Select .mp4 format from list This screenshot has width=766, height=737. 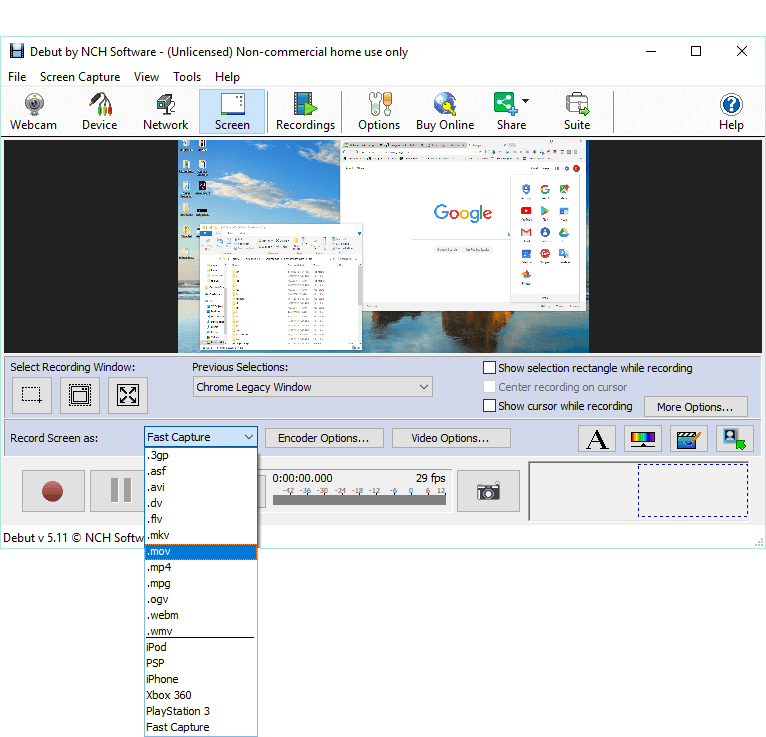[201, 568]
